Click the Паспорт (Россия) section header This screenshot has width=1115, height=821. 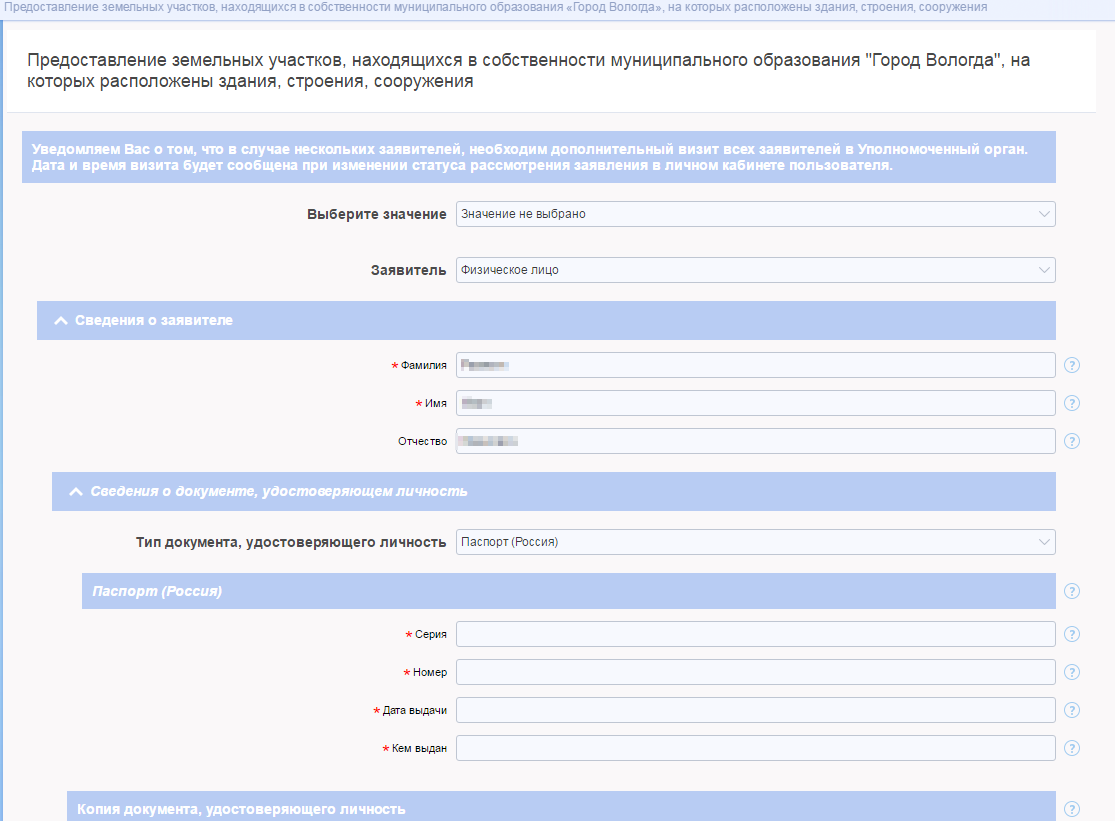(568, 591)
